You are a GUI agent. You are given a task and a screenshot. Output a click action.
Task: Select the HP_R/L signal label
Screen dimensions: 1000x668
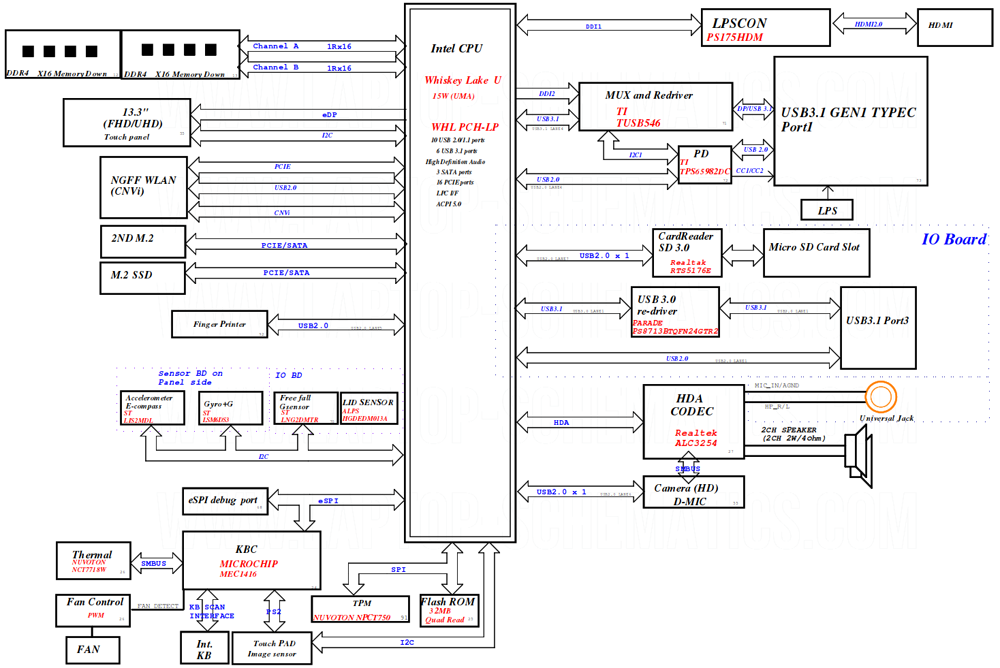point(777,406)
